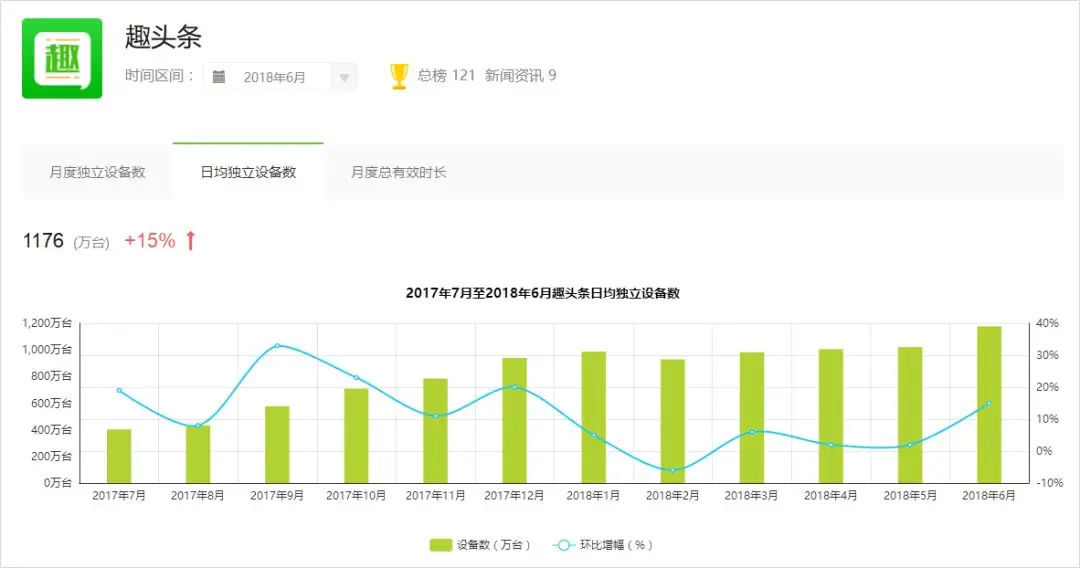The width and height of the screenshot is (1080, 568).
Task: Switch to 月度独立设备数 tab
Action: (97, 172)
